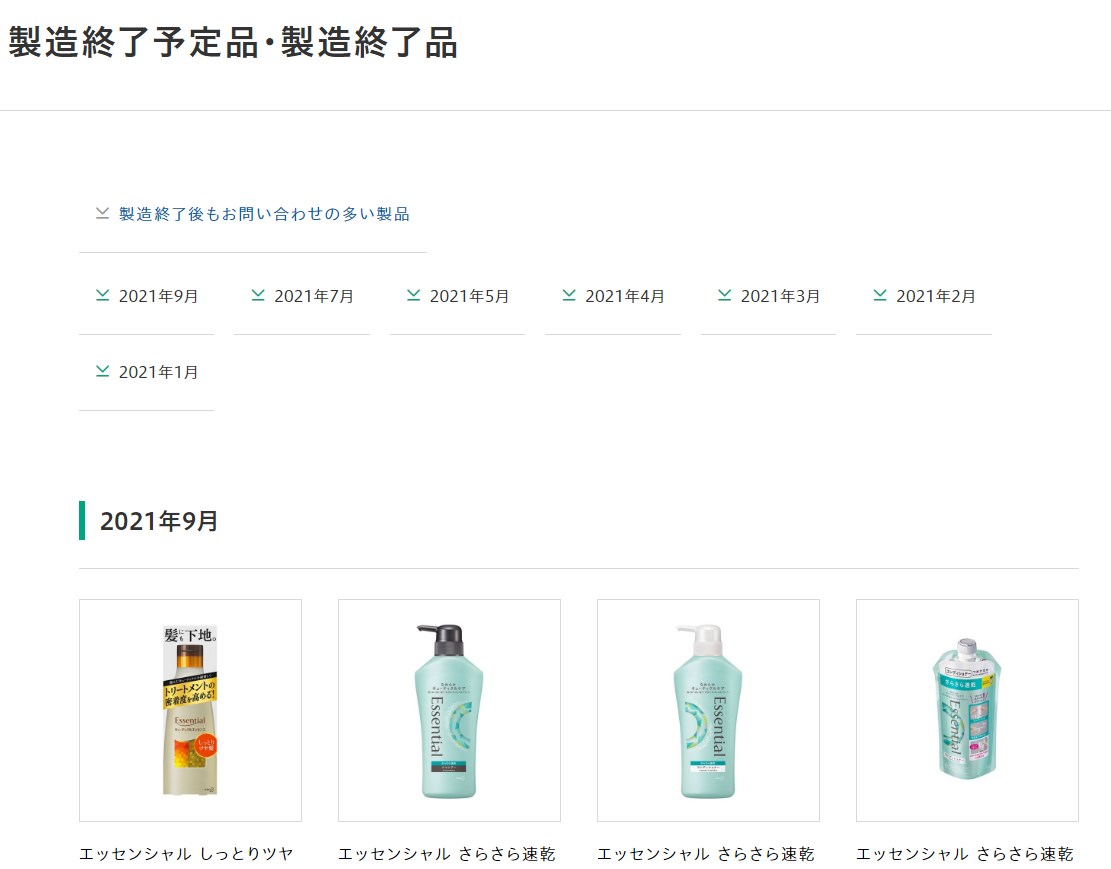Select the 2021年3月 navigation link text
Viewport: 1111px width, 869px height.
tap(780, 296)
